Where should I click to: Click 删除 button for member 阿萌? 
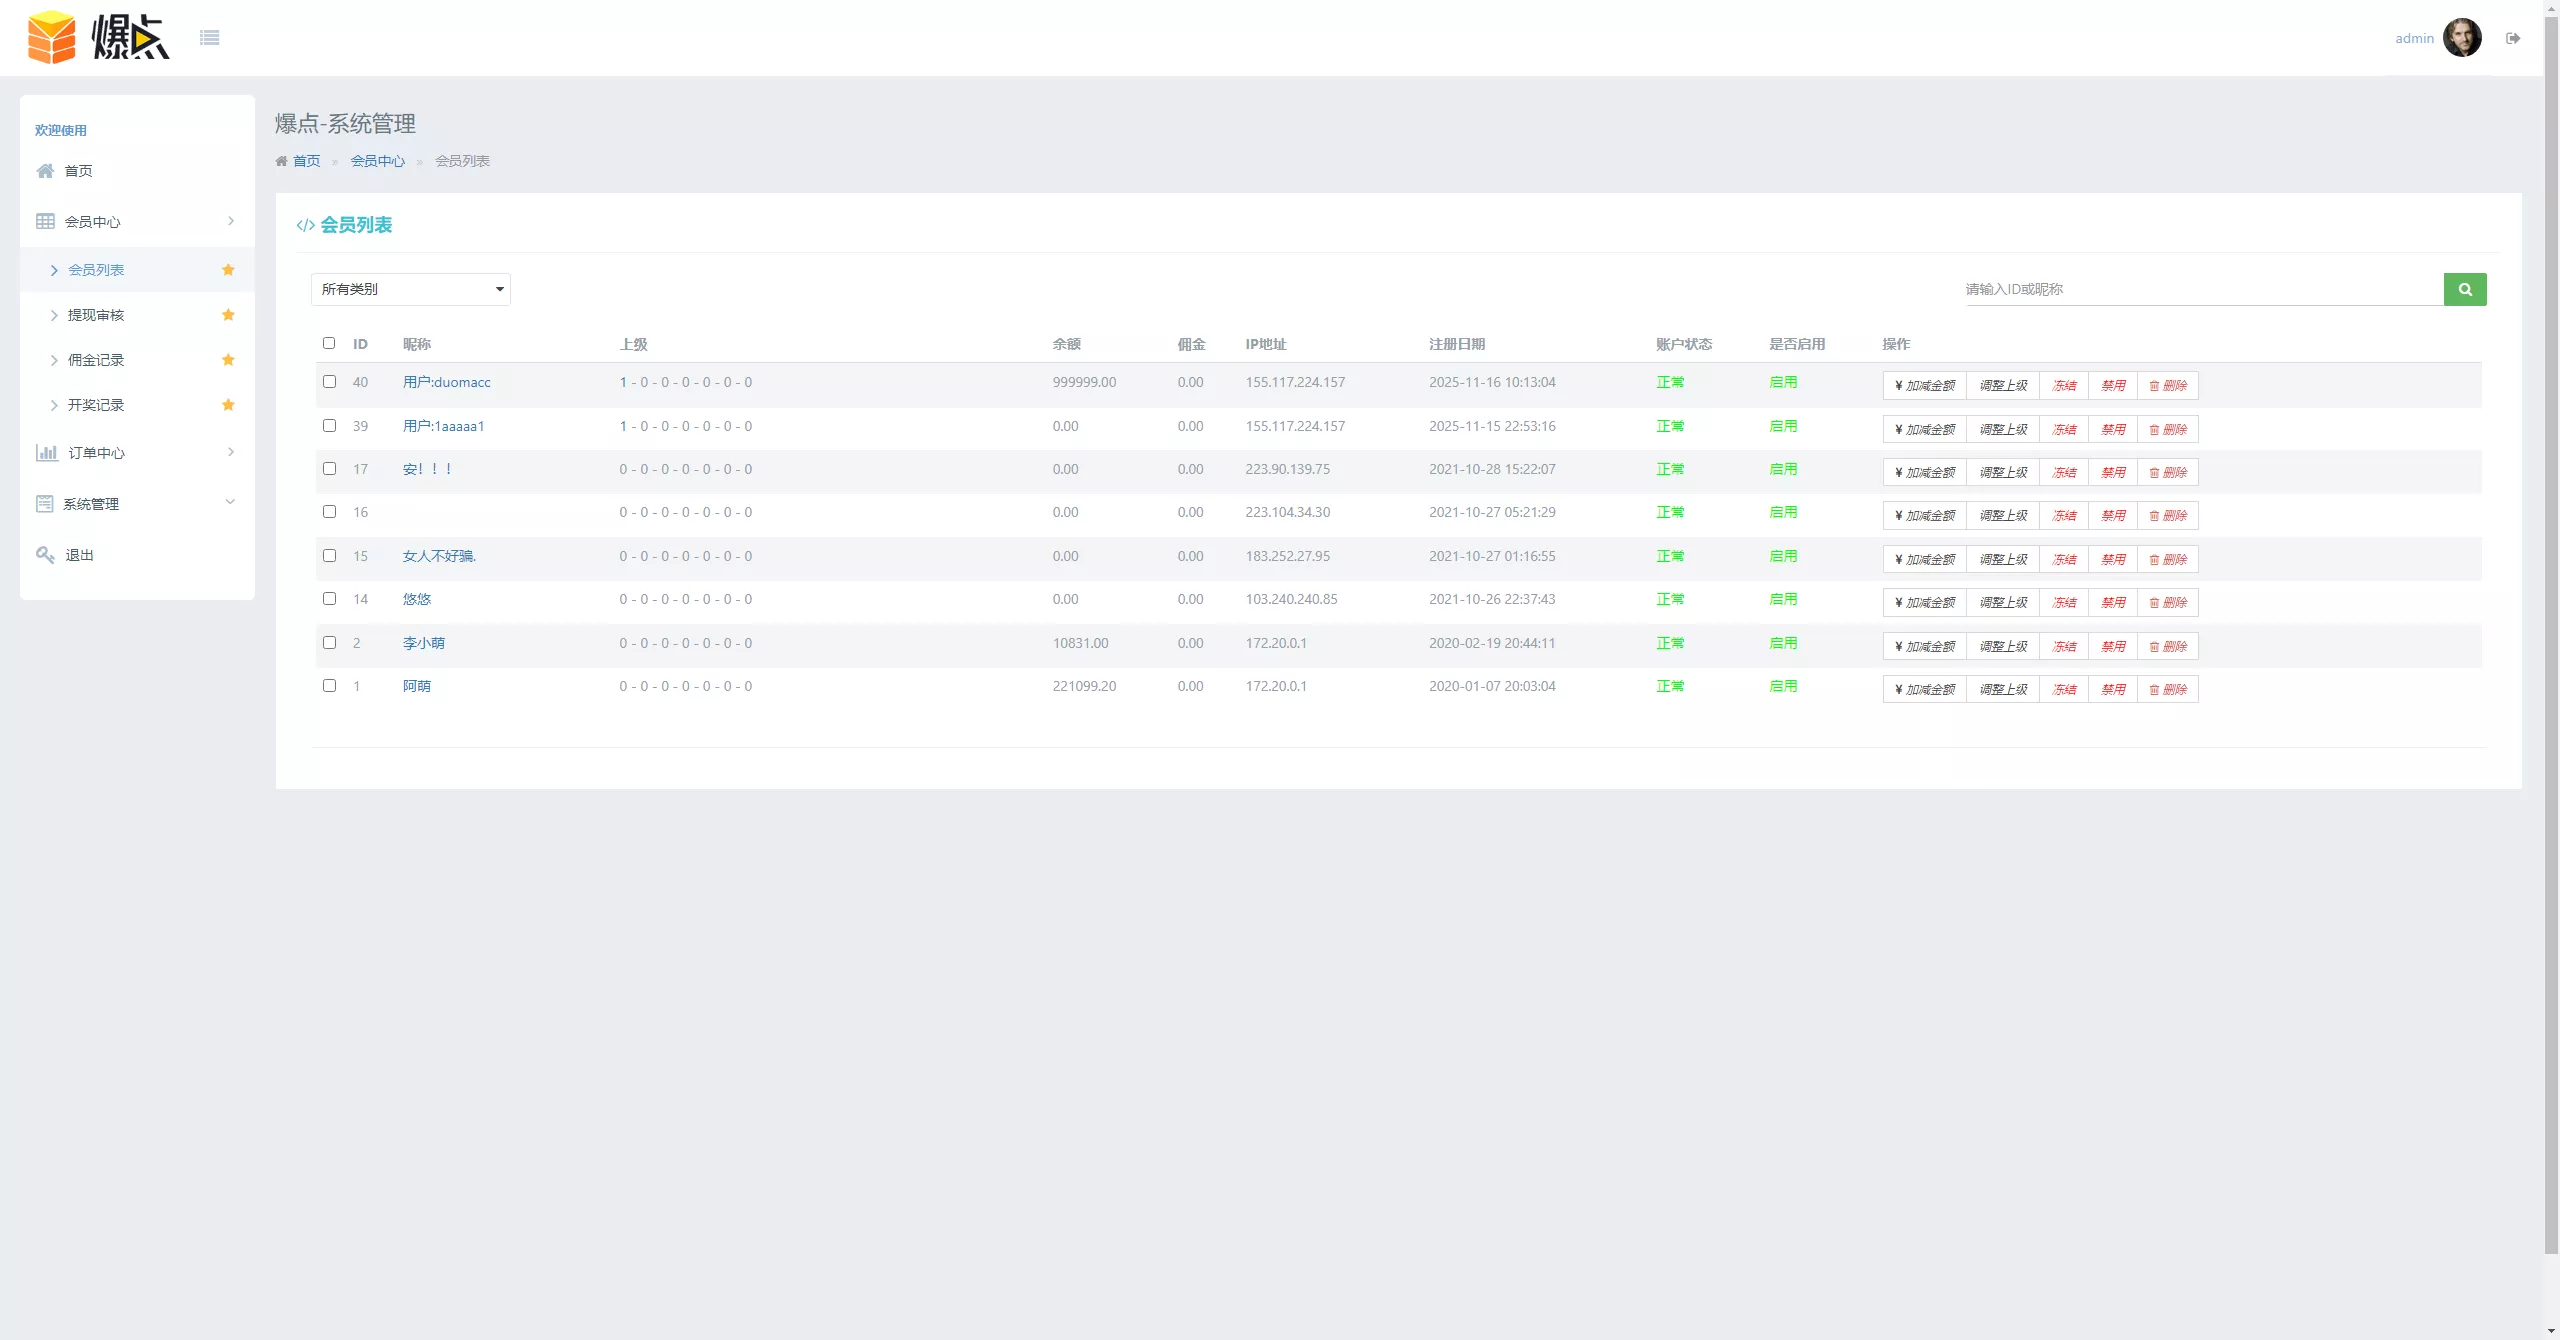click(x=2167, y=690)
